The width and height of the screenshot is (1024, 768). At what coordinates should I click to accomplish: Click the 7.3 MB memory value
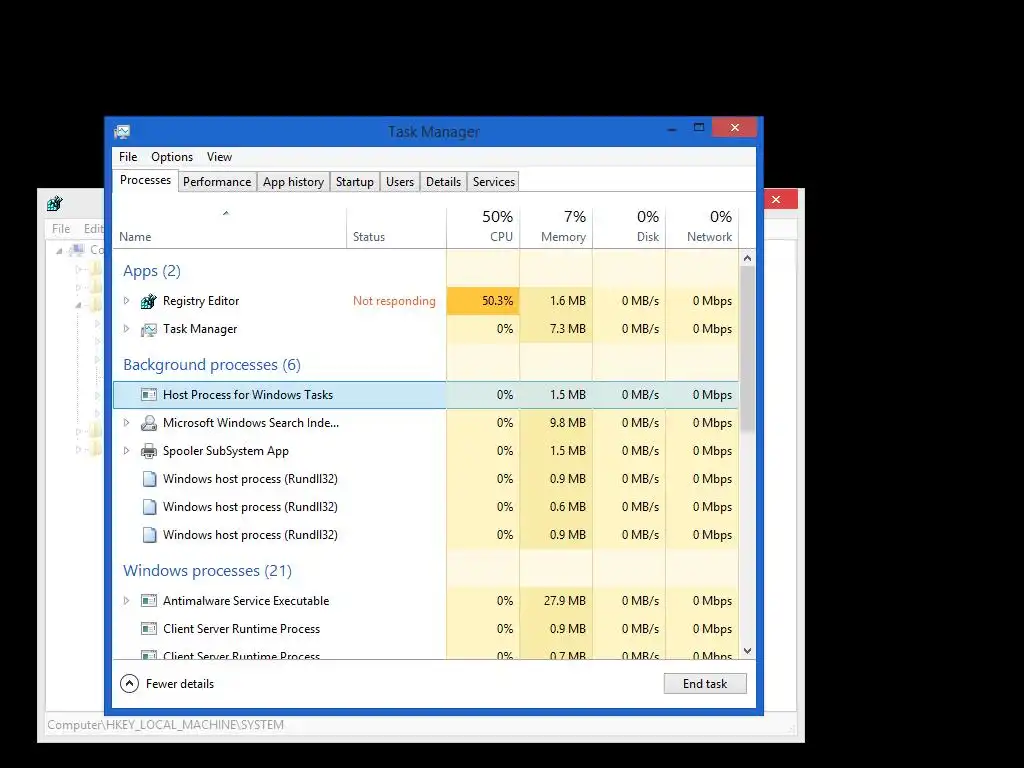tap(568, 329)
